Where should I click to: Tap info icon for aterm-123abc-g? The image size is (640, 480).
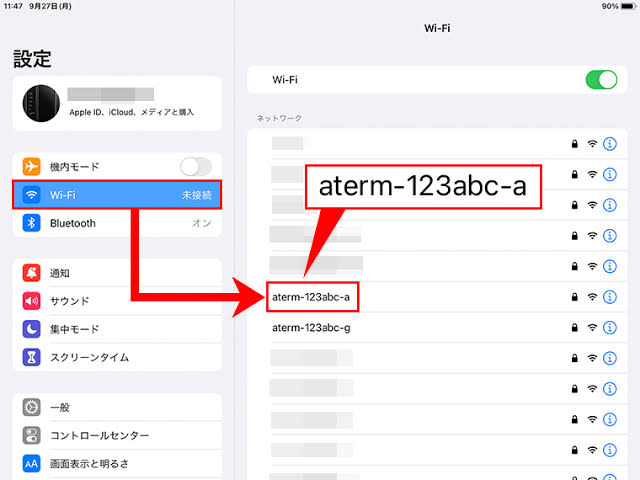click(x=611, y=327)
